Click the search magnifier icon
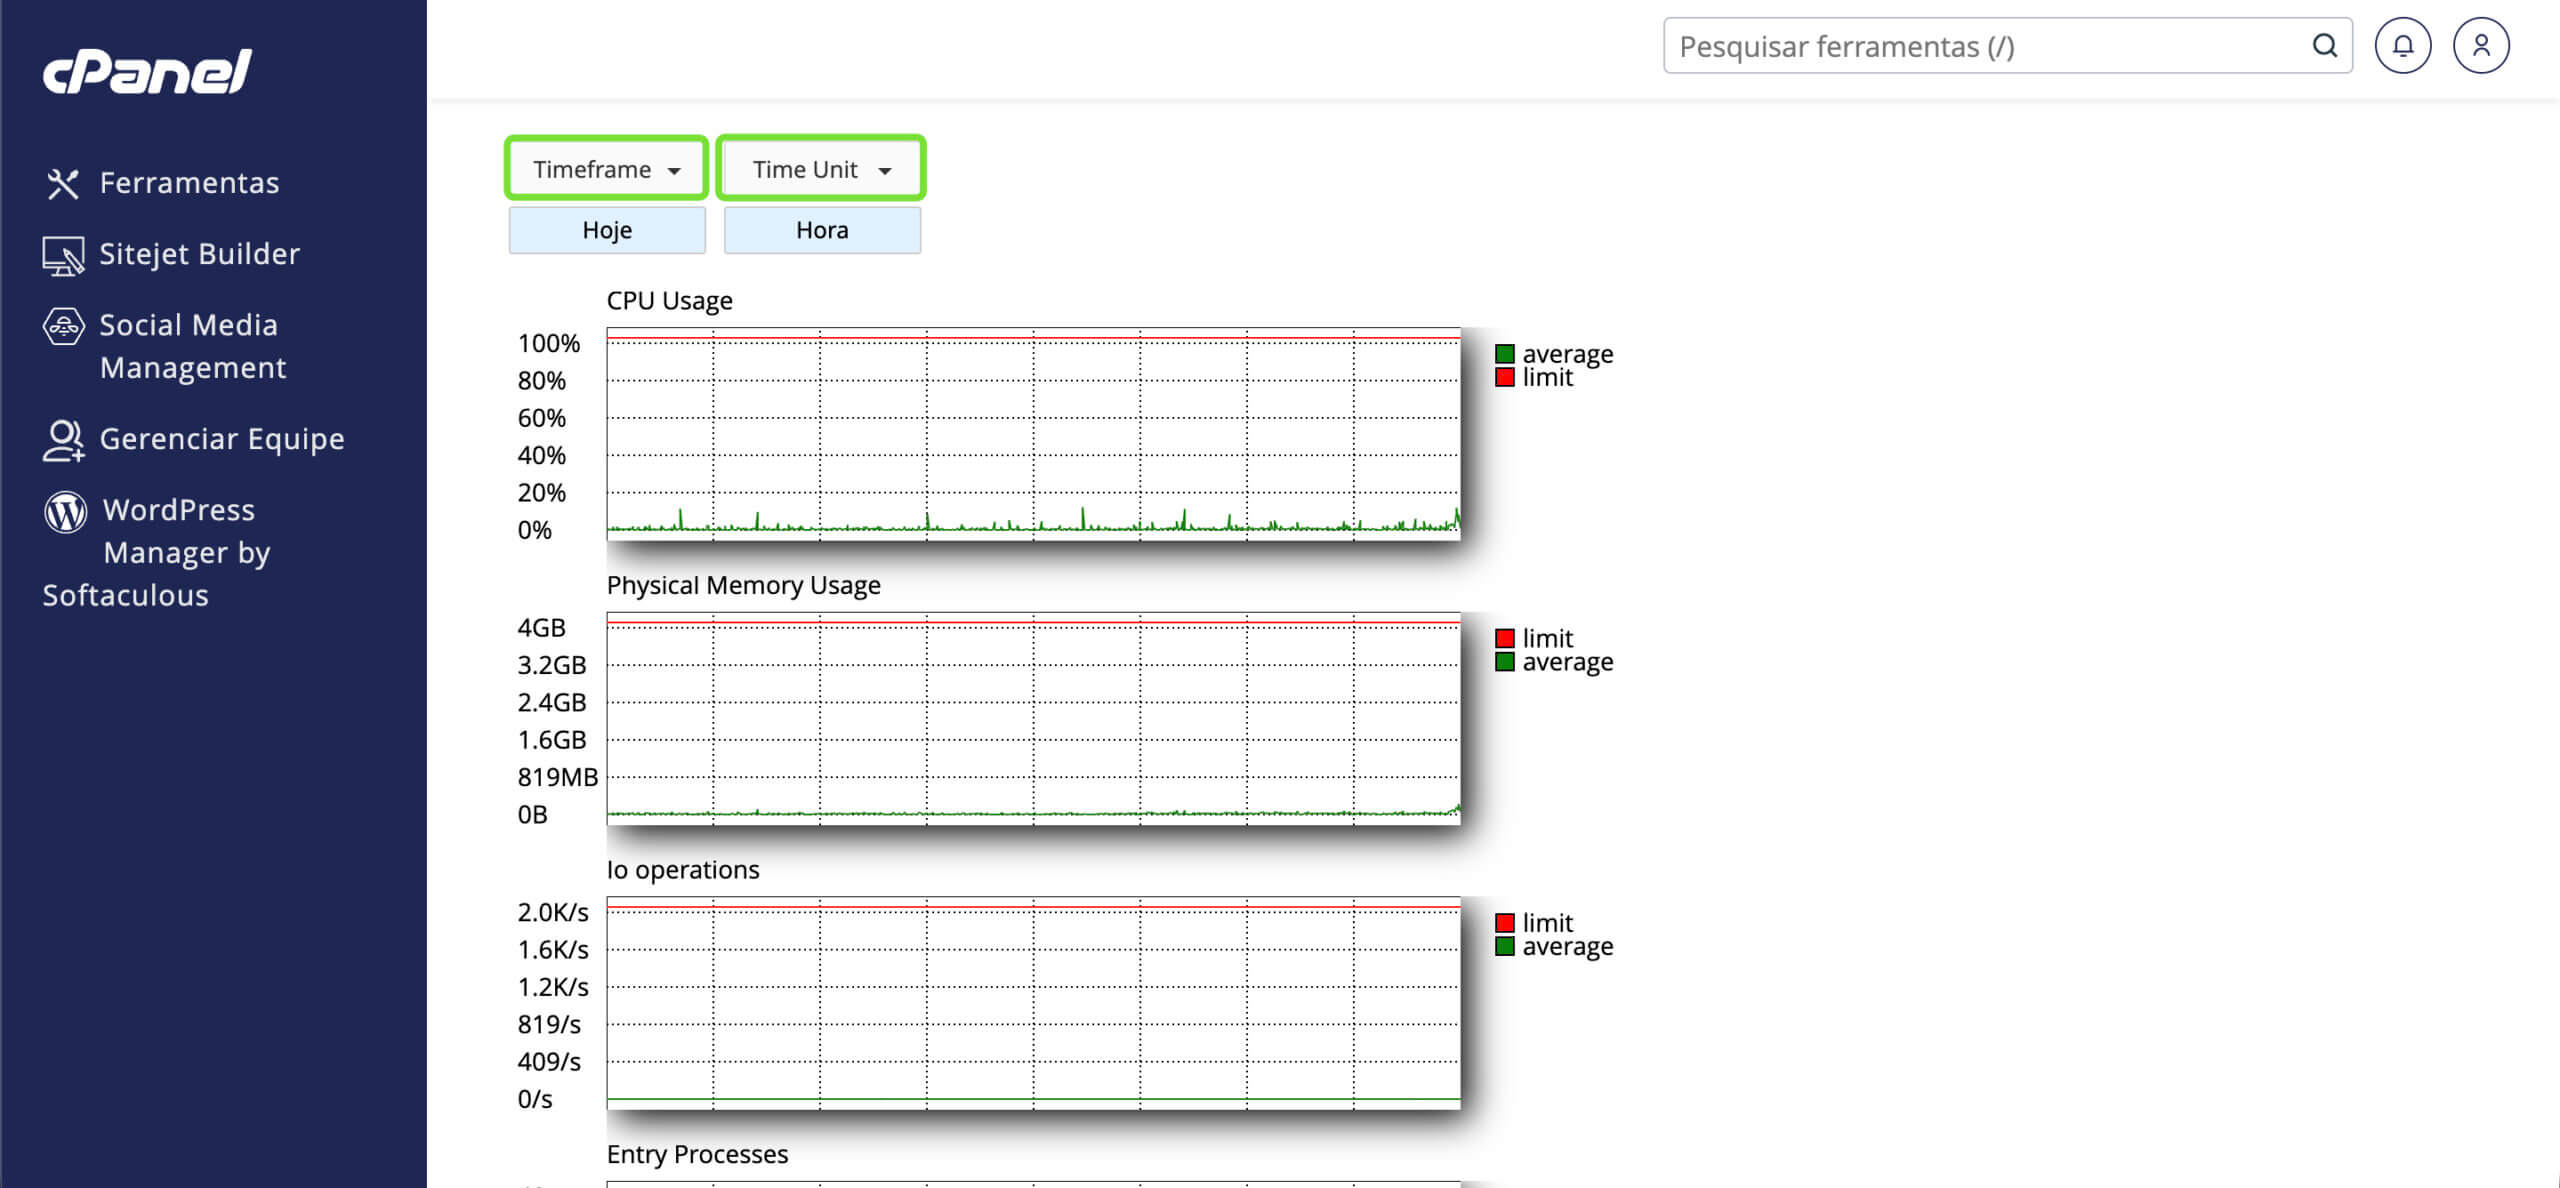Image resolution: width=2560 pixels, height=1188 pixels. tap(2325, 46)
